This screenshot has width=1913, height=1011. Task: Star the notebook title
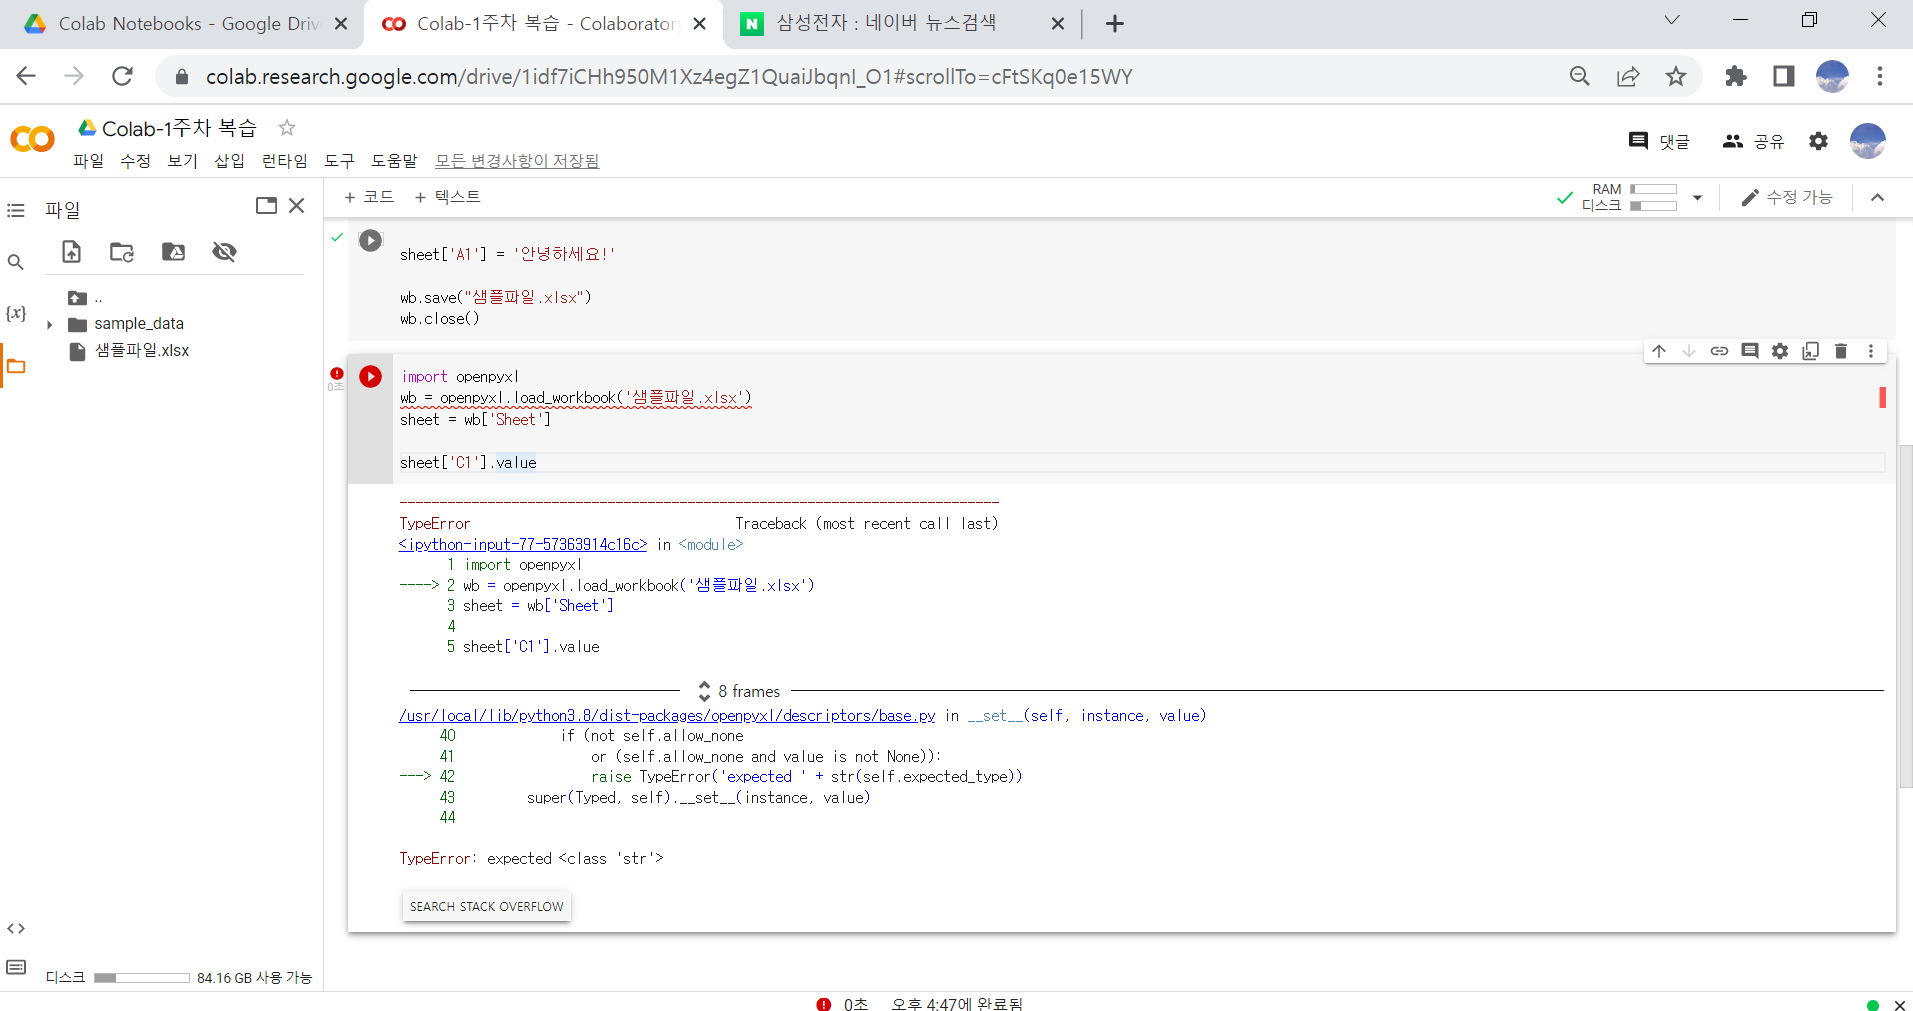point(287,127)
